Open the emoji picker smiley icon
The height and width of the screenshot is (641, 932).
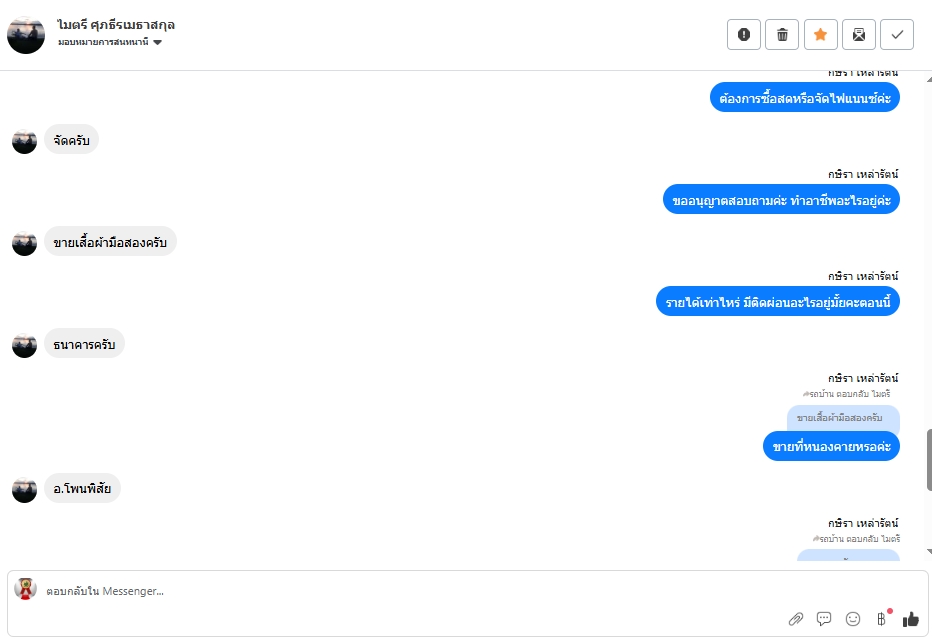(853, 619)
